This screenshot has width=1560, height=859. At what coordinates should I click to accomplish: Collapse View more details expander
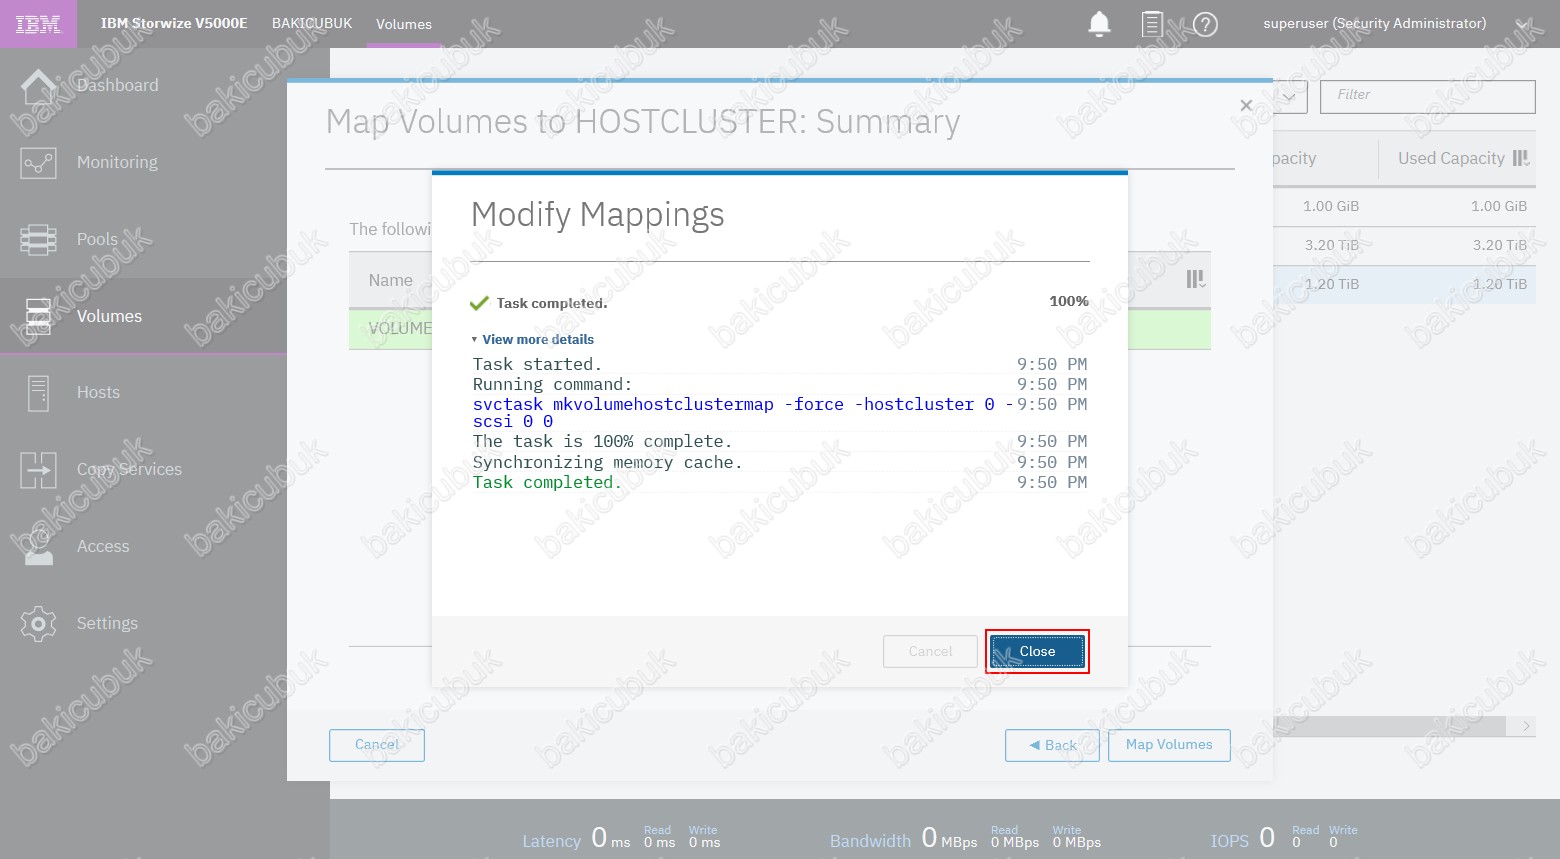pyautogui.click(x=533, y=339)
